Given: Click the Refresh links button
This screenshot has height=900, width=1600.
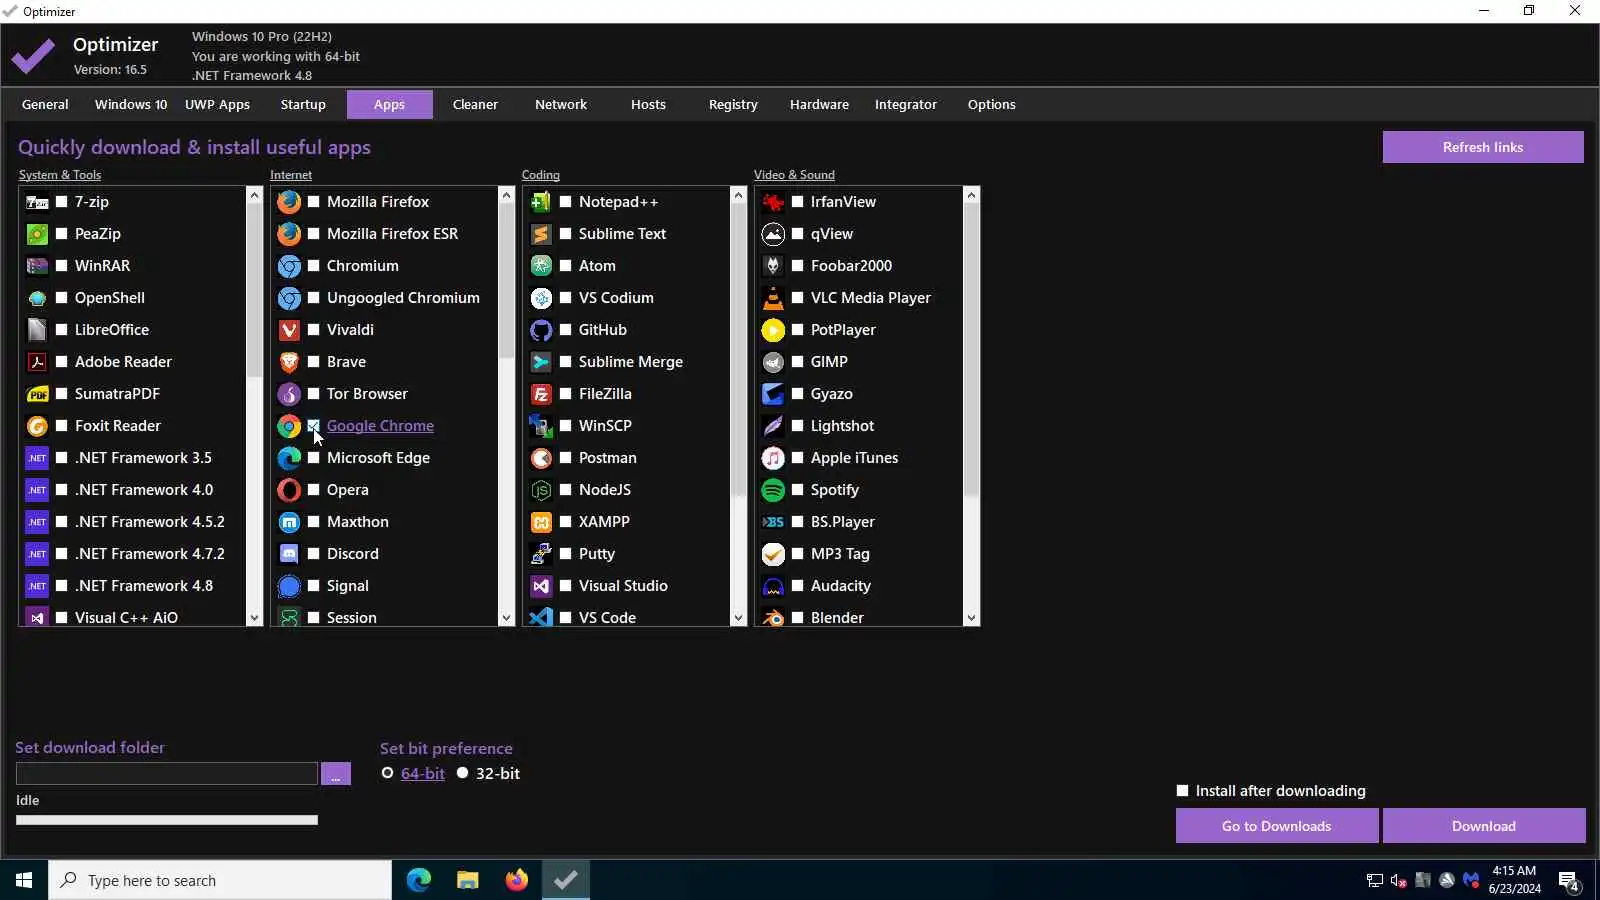Looking at the screenshot, I should (1483, 147).
